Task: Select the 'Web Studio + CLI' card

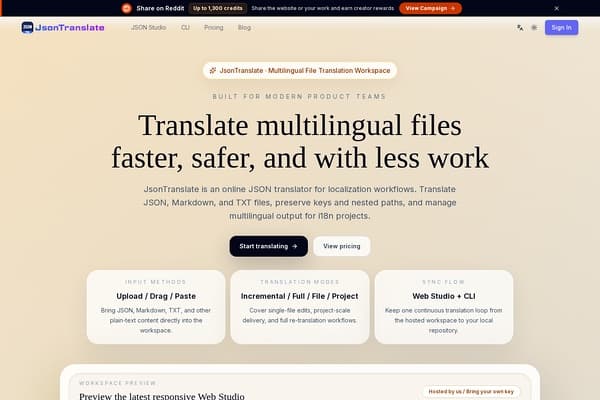Action: (x=443, y=307)
